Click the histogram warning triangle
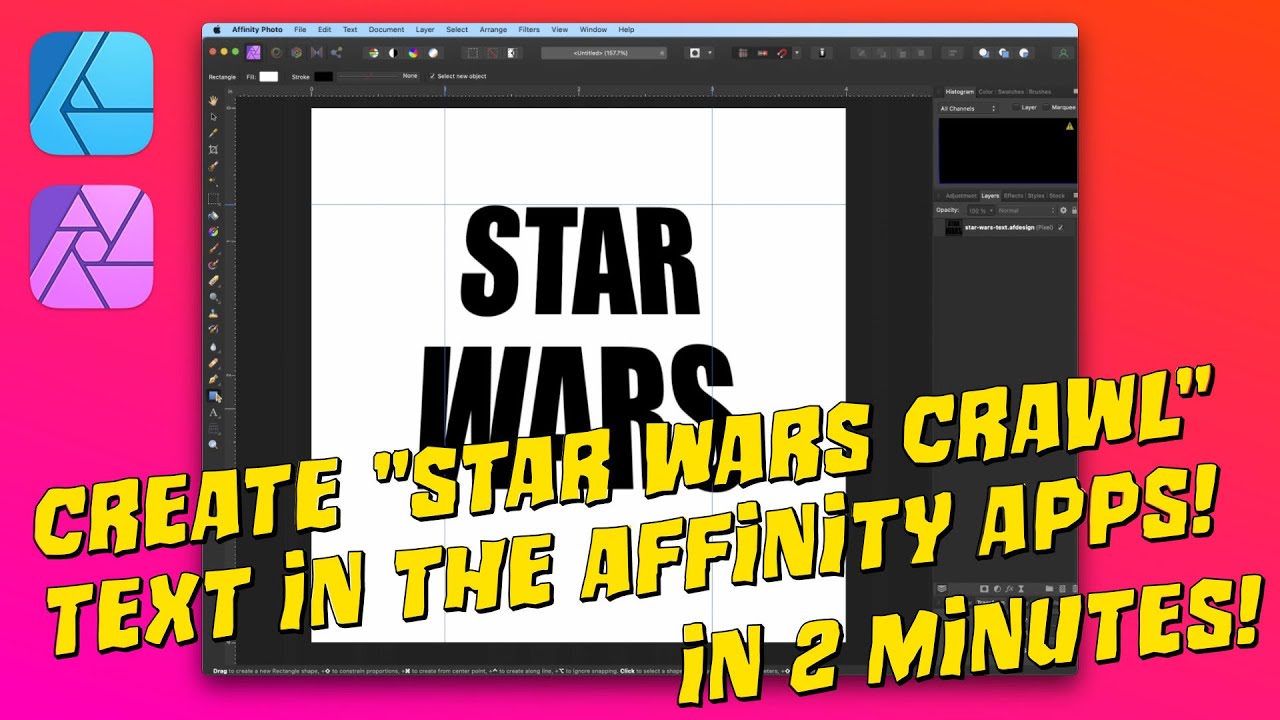Viewport: 1280px width, 720px height. tap(1069, 126)
